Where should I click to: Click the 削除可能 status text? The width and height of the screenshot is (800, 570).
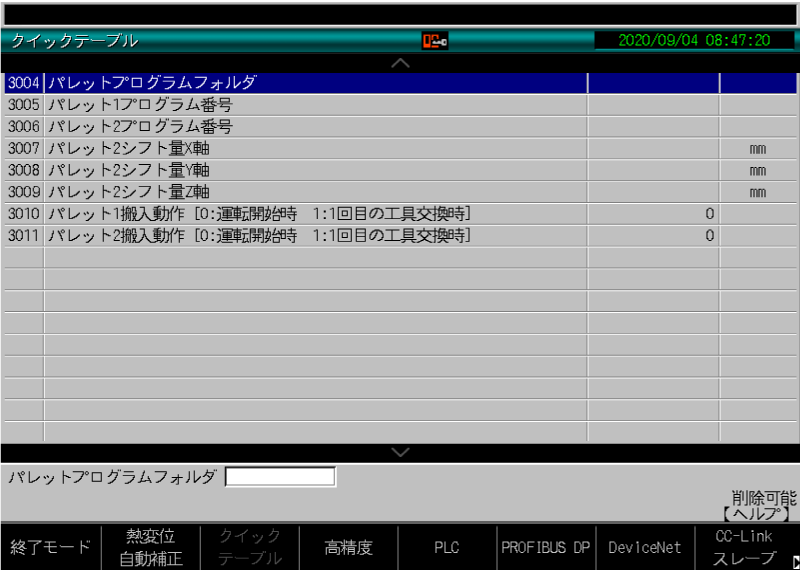click(x=764, y=497)
